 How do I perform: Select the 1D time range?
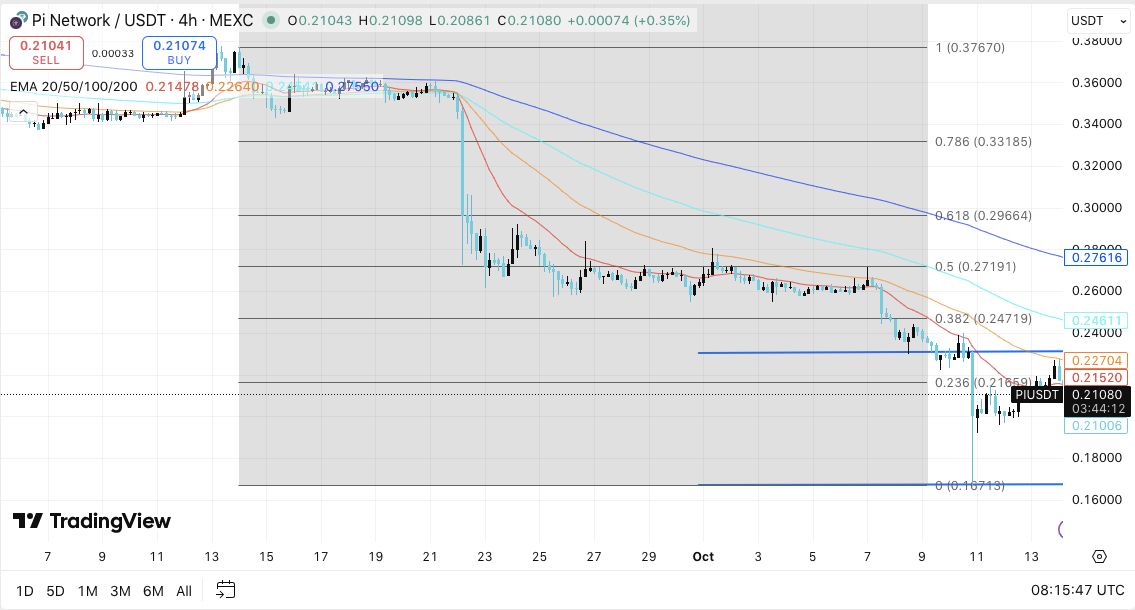tap(25, 590)
